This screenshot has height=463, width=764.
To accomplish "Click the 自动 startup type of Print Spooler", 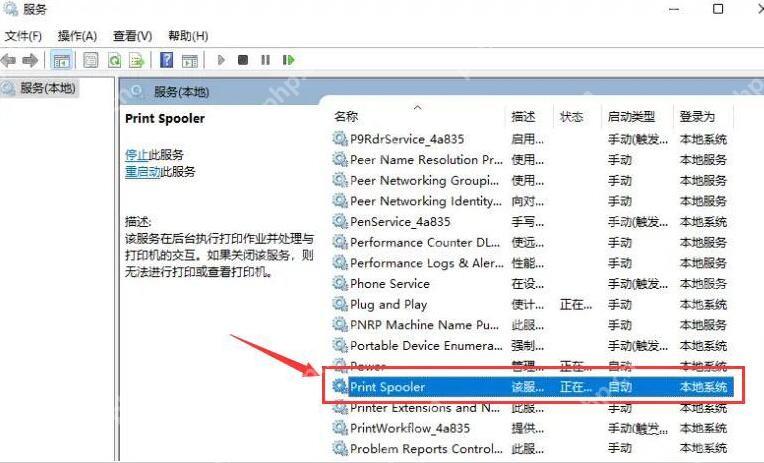I will pyautogui.click(x=620, y=387).
